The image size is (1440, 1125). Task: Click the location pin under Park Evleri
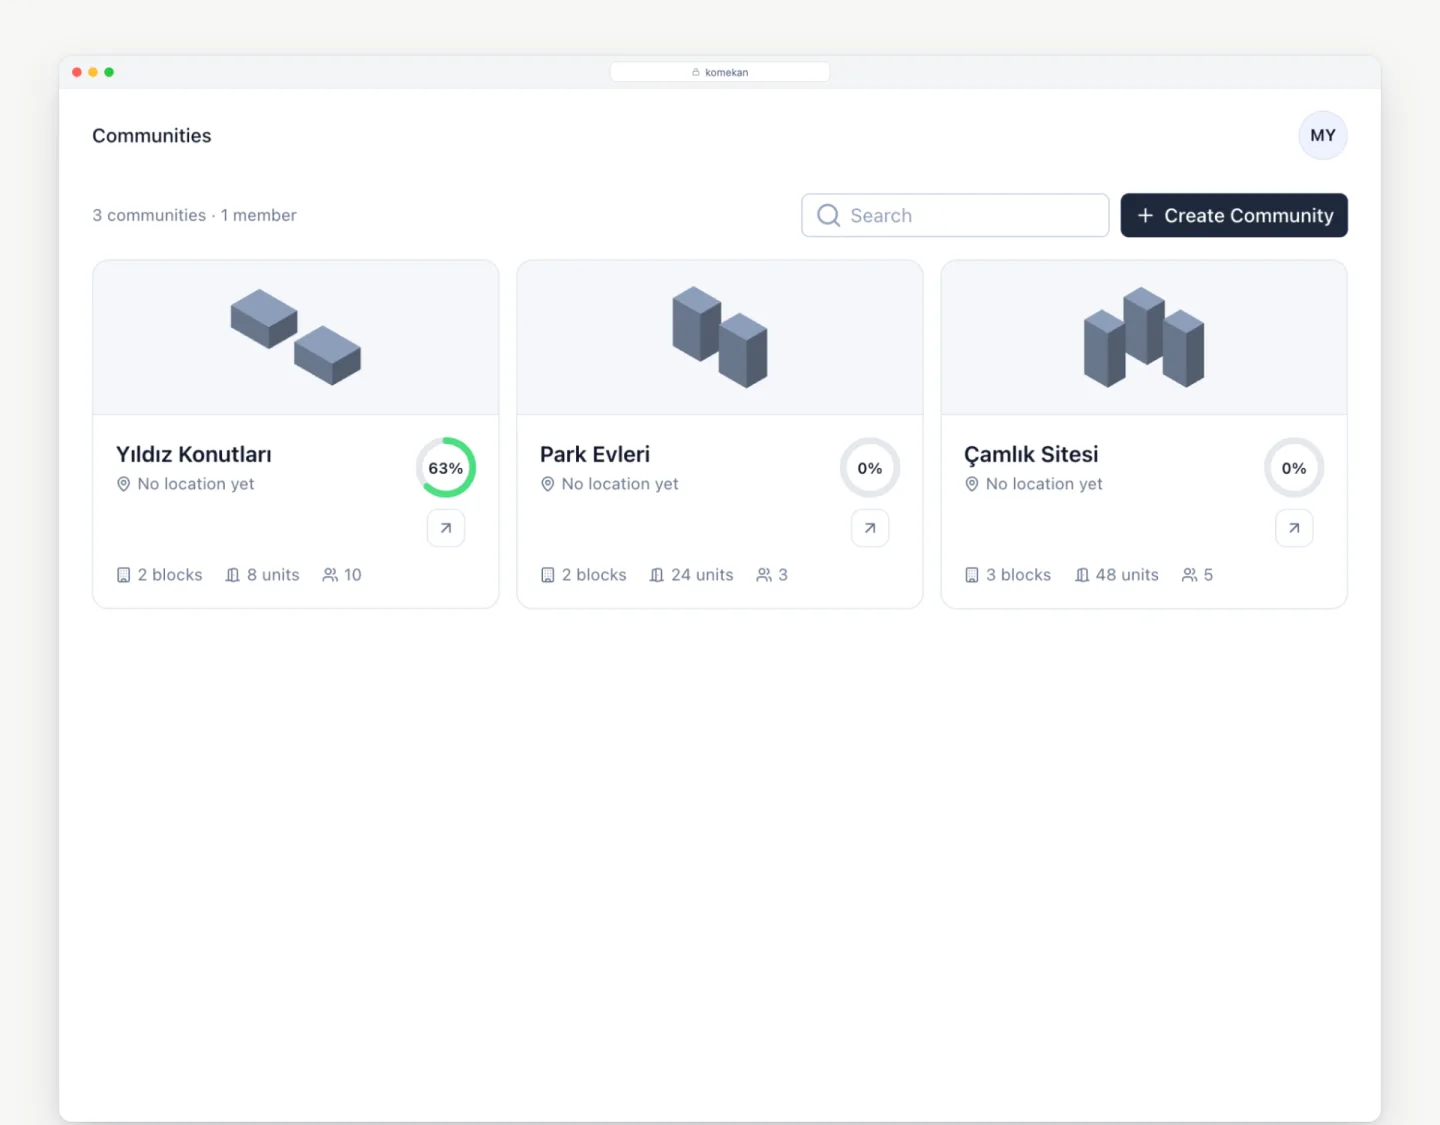pos(548,484)
